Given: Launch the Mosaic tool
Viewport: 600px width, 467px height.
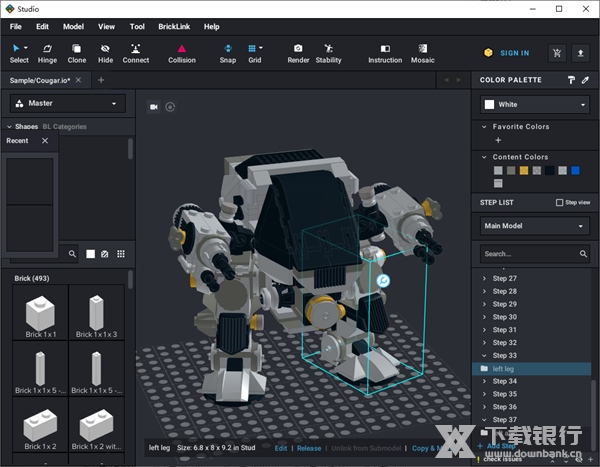Looking at the screenshot, I should pos(422,52).
